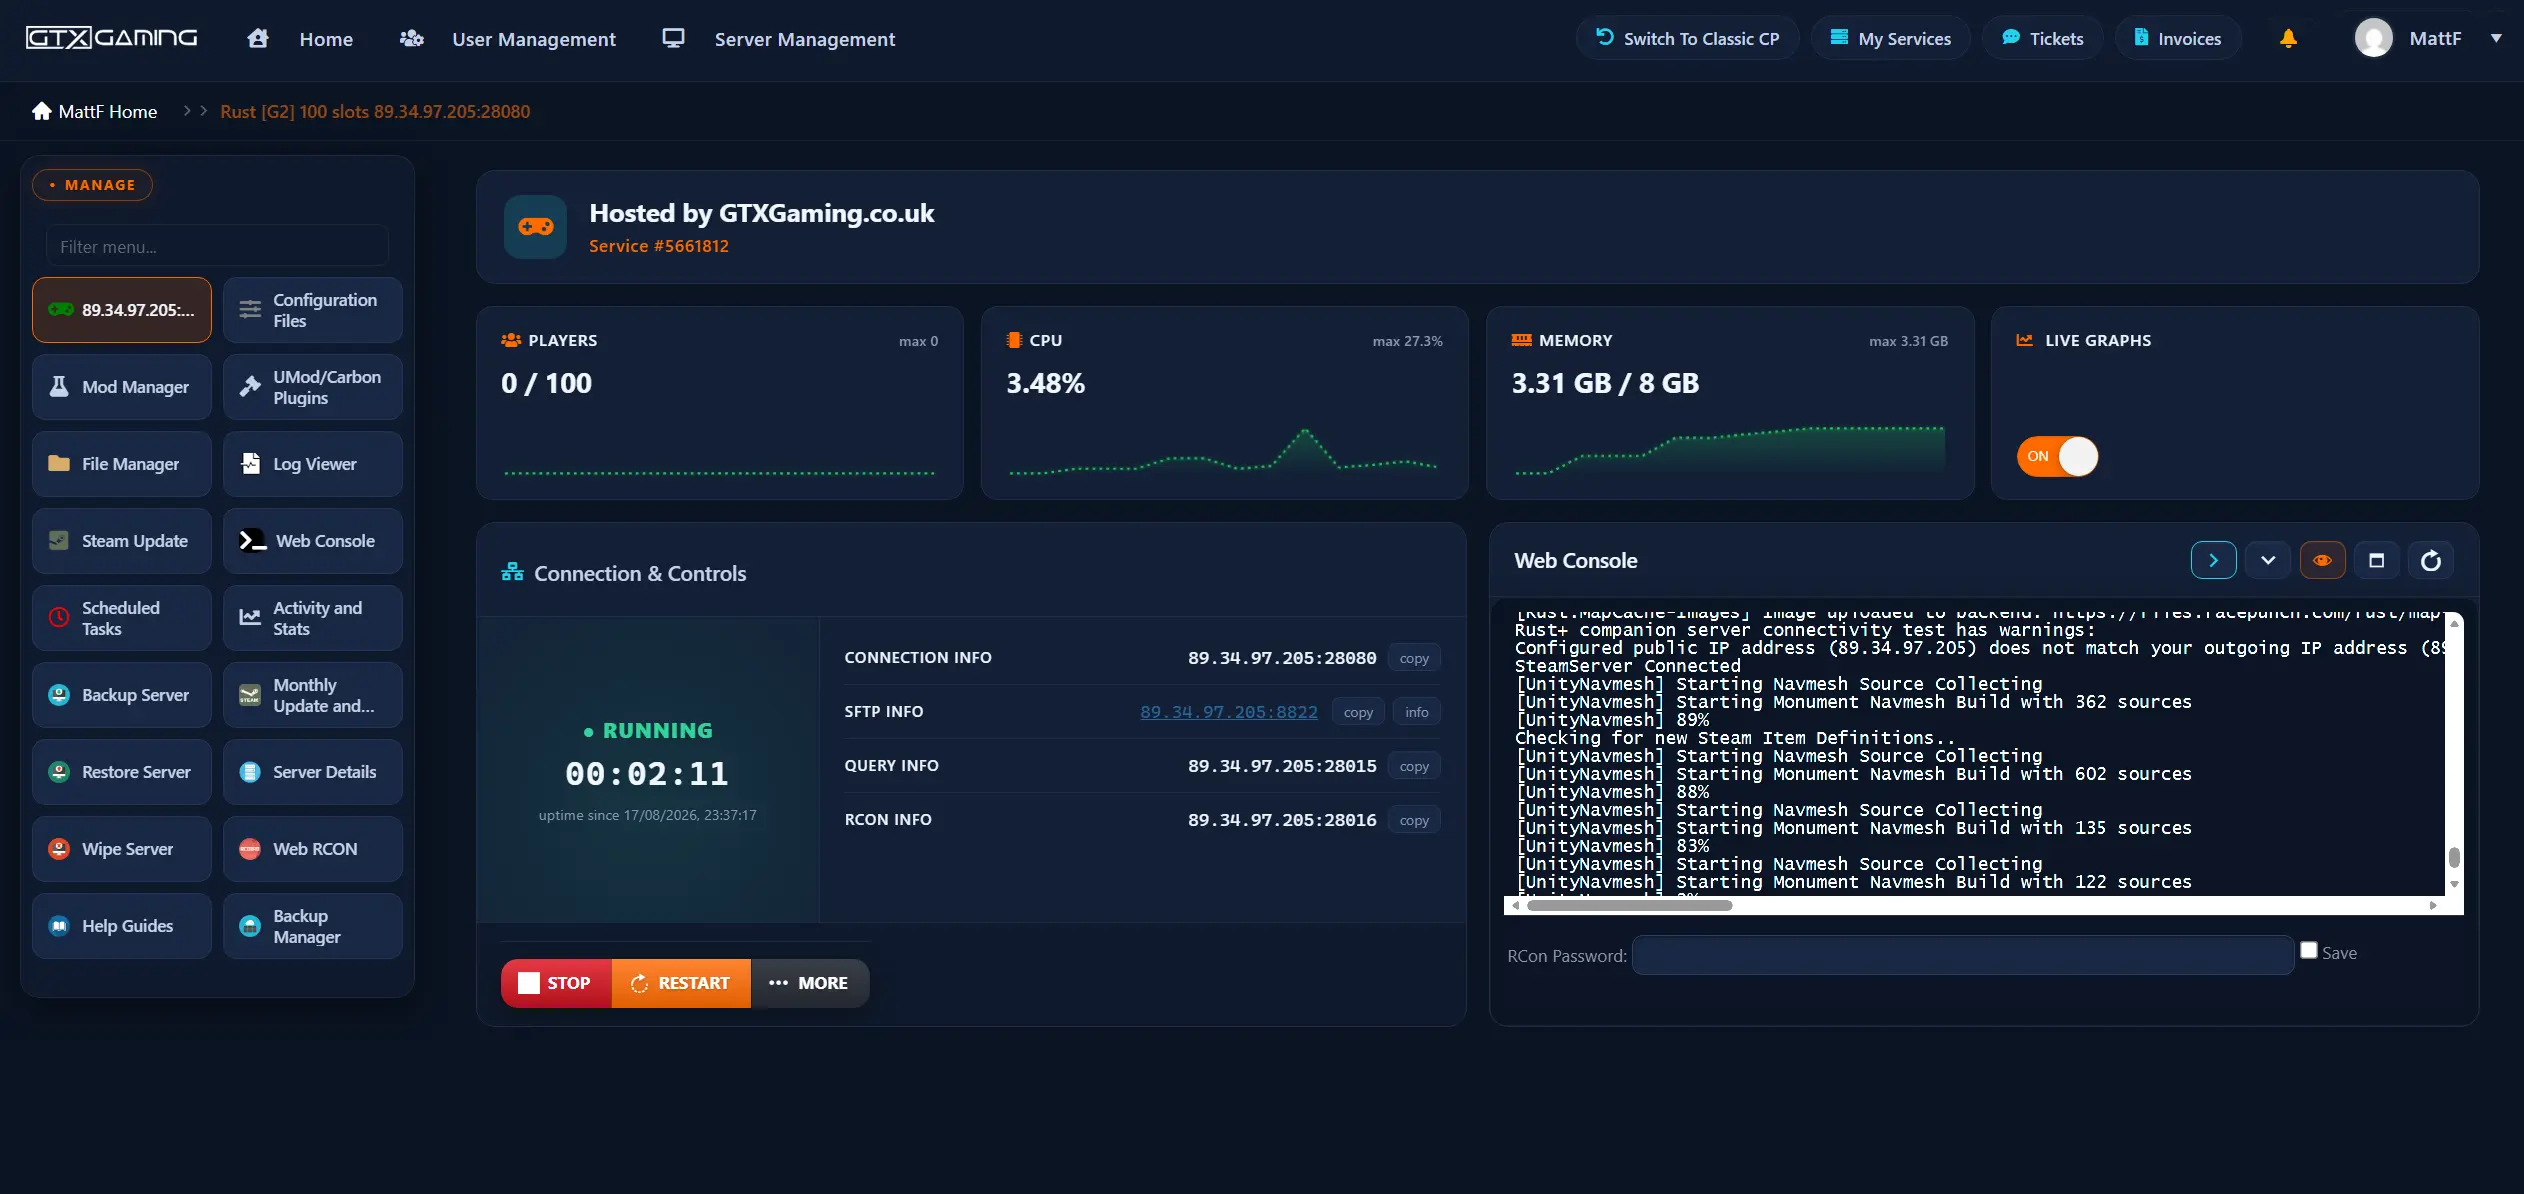Click the Memory usage graph
The height and width of the screenshot is (1194, 2524).
pos(1730,450)
